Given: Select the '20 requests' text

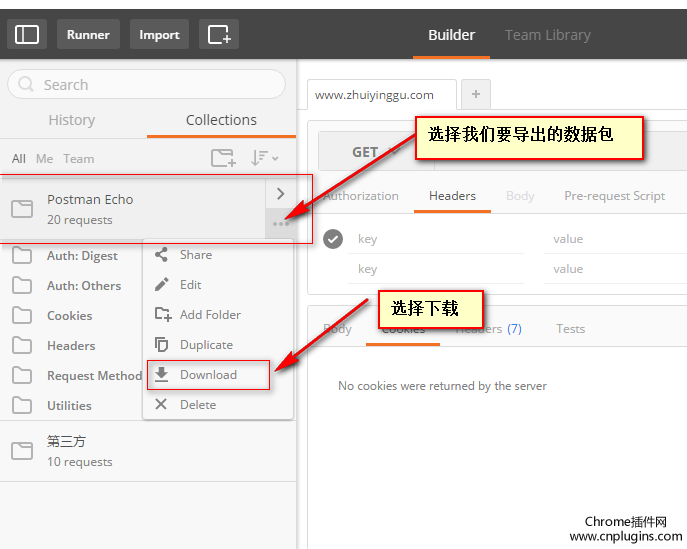Looking at the screenshot, I should 80,220.
